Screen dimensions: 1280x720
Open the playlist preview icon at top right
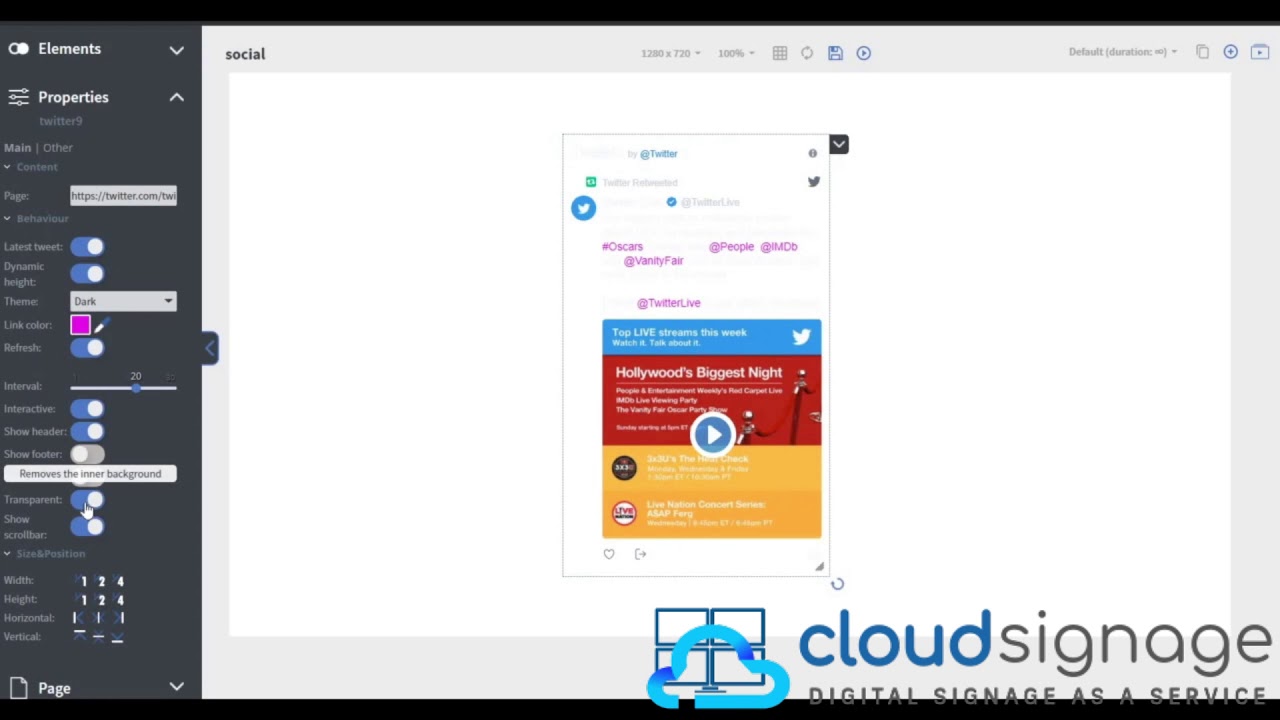tap(1260, 52)
